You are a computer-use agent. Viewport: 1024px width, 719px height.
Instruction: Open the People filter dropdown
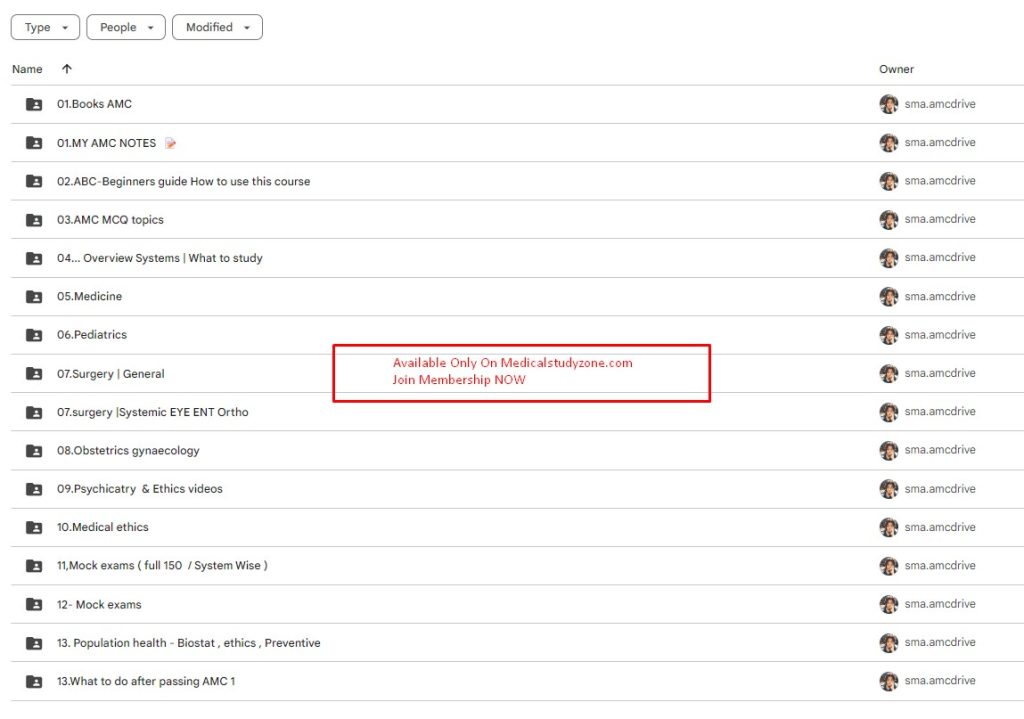[x=126, y=27]
